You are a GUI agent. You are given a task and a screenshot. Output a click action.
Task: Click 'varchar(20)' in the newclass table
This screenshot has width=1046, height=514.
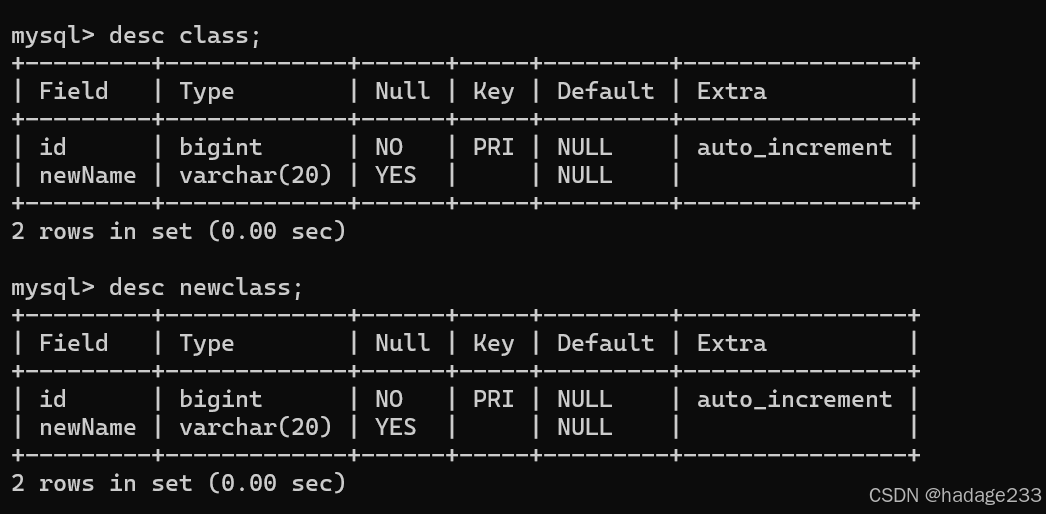coord(255,427)
